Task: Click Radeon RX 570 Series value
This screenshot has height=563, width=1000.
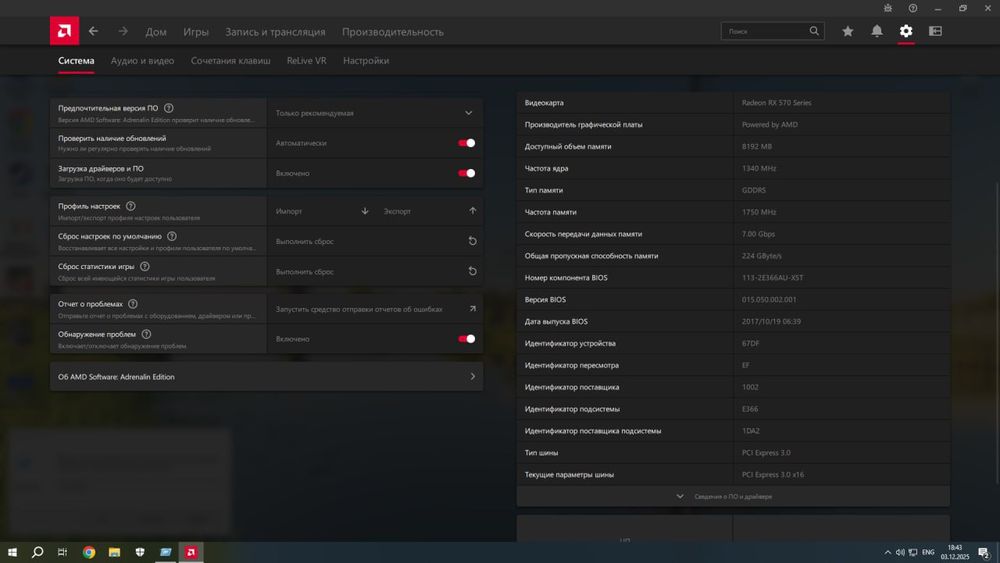Action: tap(776, 103)
